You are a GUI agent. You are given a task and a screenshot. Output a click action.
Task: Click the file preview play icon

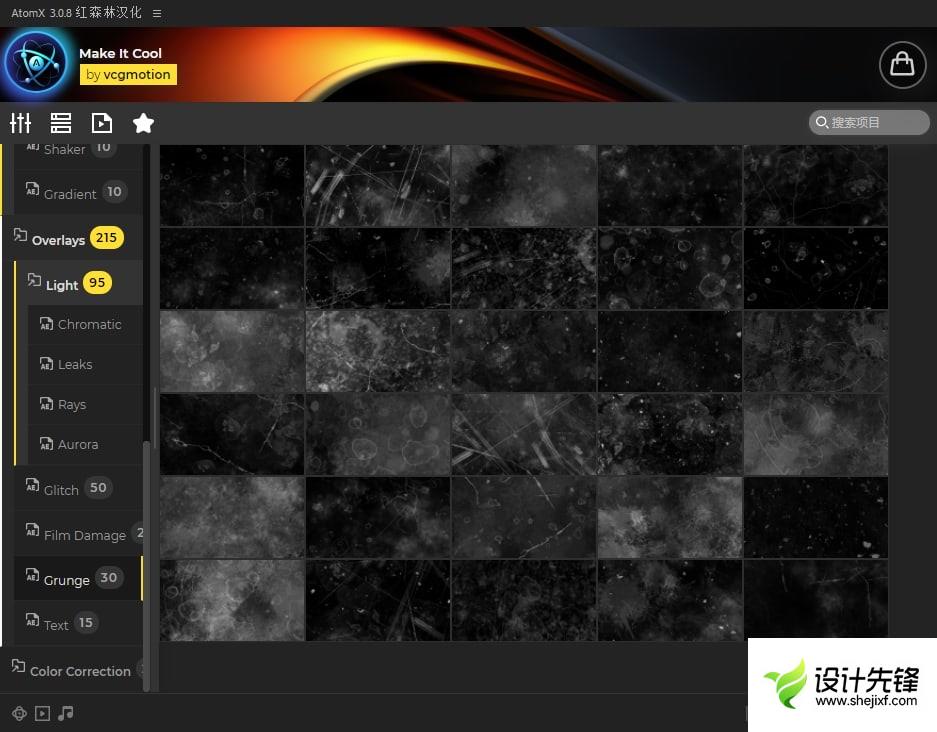102,123
